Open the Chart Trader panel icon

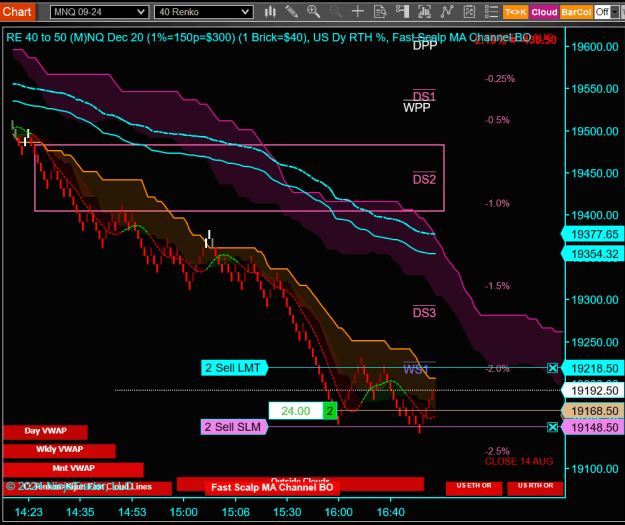pyautogui.click(x=403, y=12)
